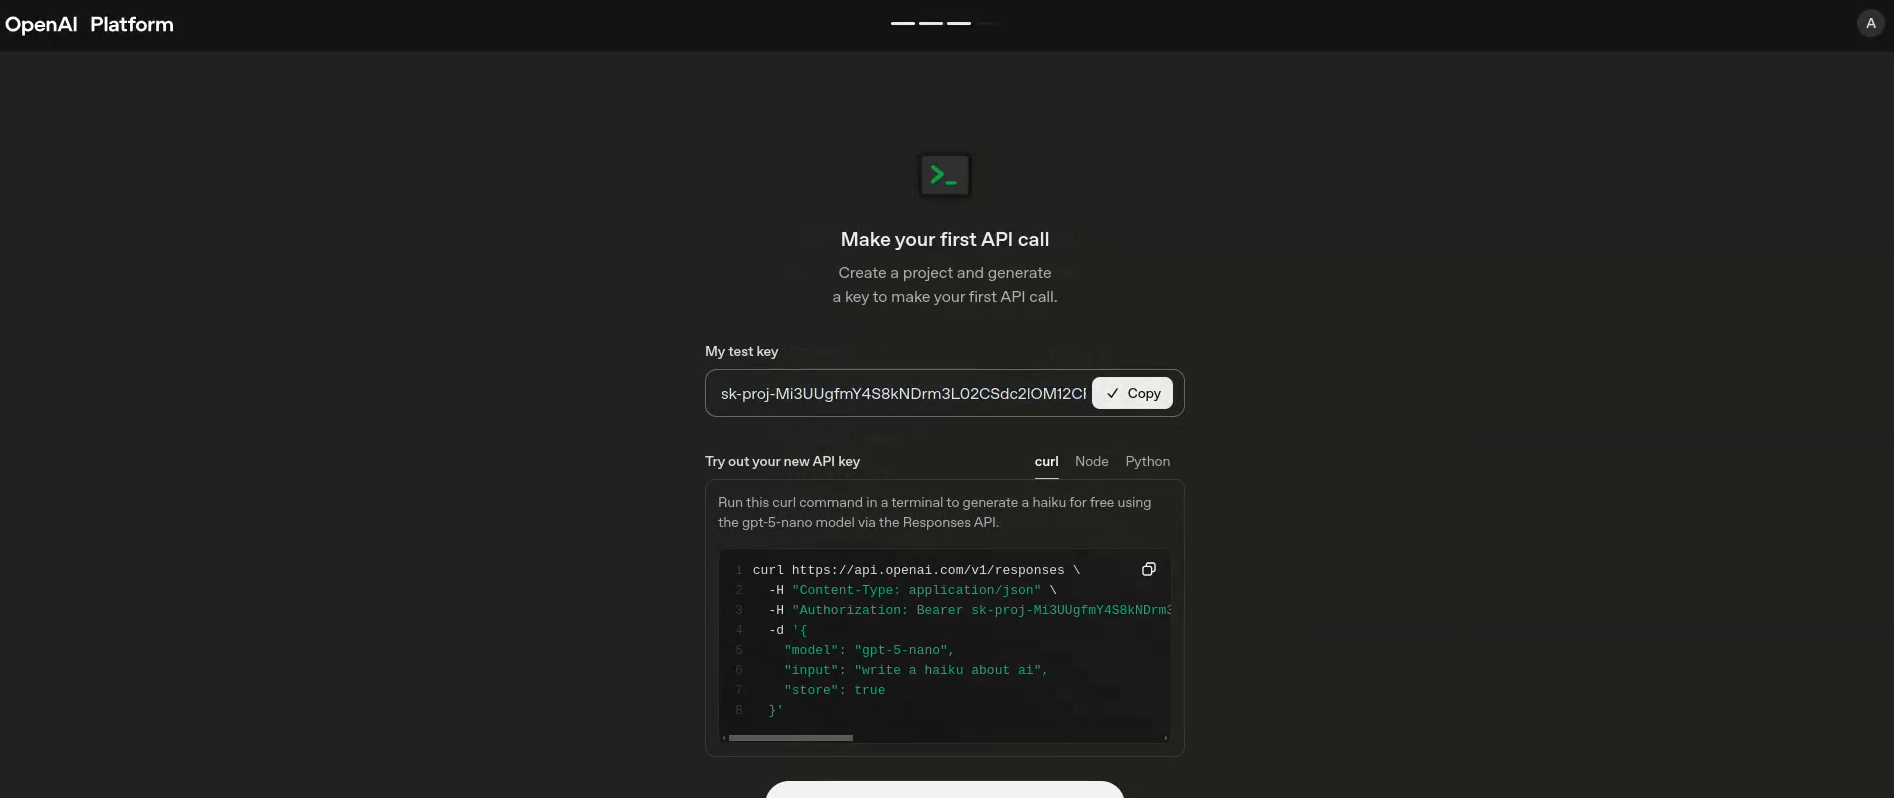
Task: Click the right scroll arrow of the code block
Action: [x=1165, y=738]
